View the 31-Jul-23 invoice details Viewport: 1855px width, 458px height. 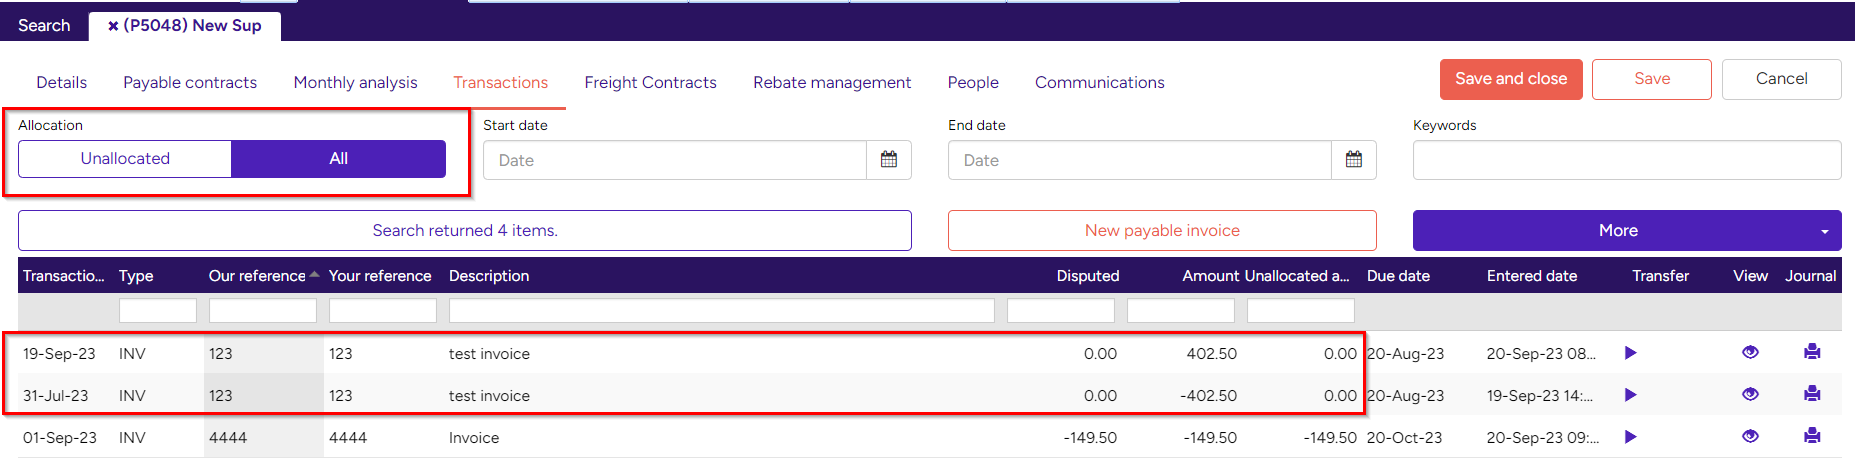click(1750, 394)
